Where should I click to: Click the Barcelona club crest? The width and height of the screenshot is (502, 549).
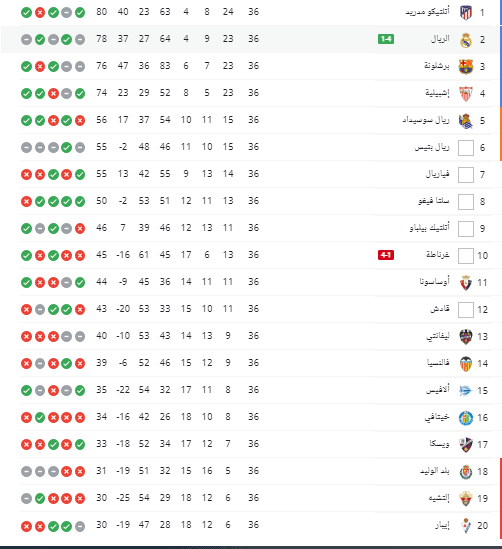466,67
